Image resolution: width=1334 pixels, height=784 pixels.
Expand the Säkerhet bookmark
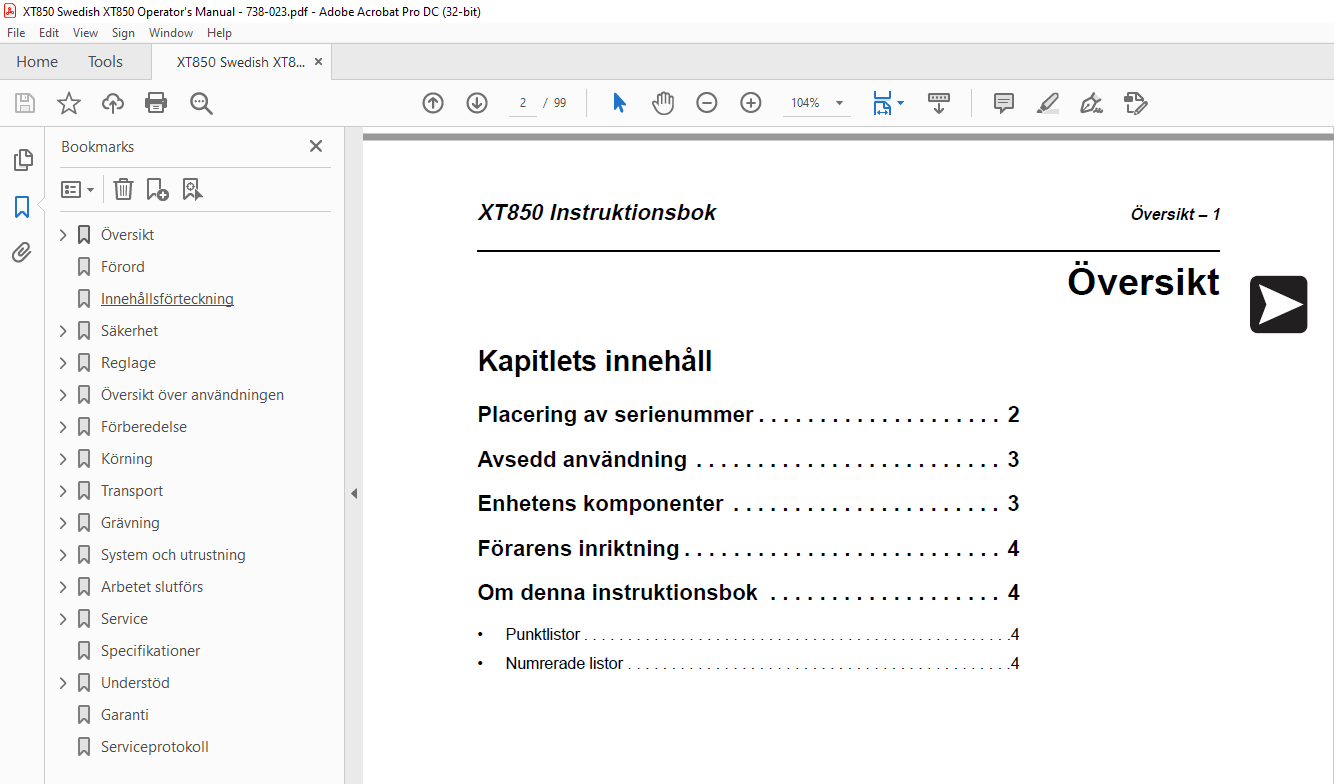pyautogui.click(x=63, y=331)
